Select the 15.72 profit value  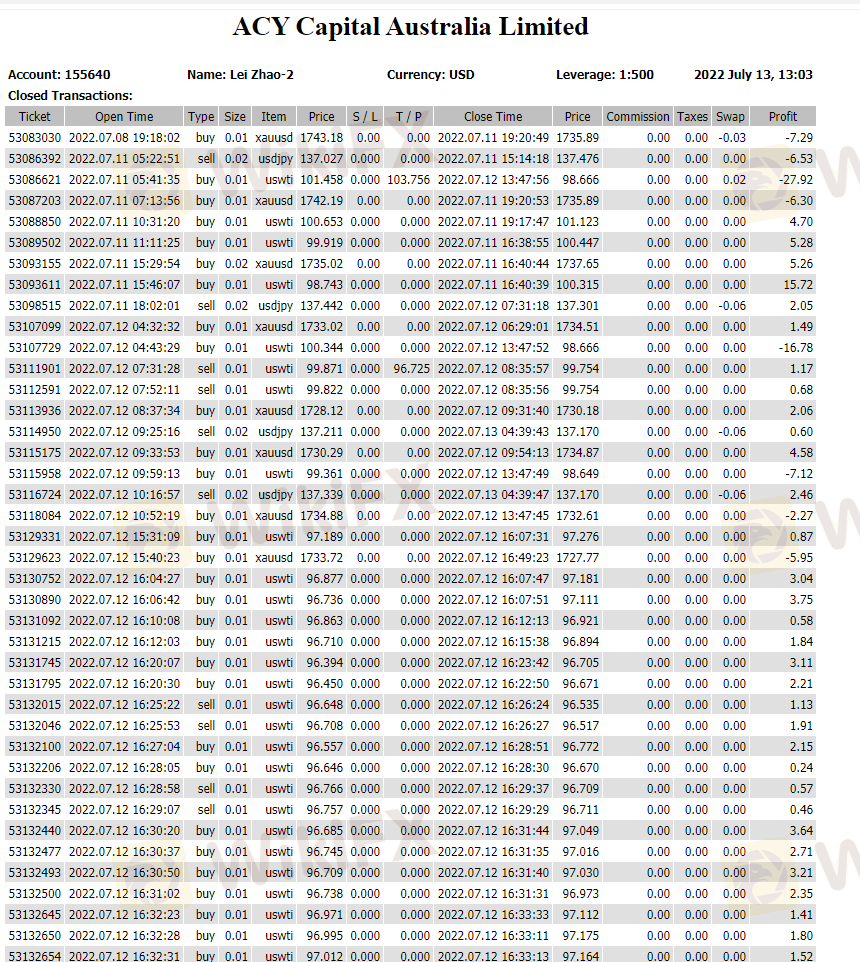click(x=799, y=285)
